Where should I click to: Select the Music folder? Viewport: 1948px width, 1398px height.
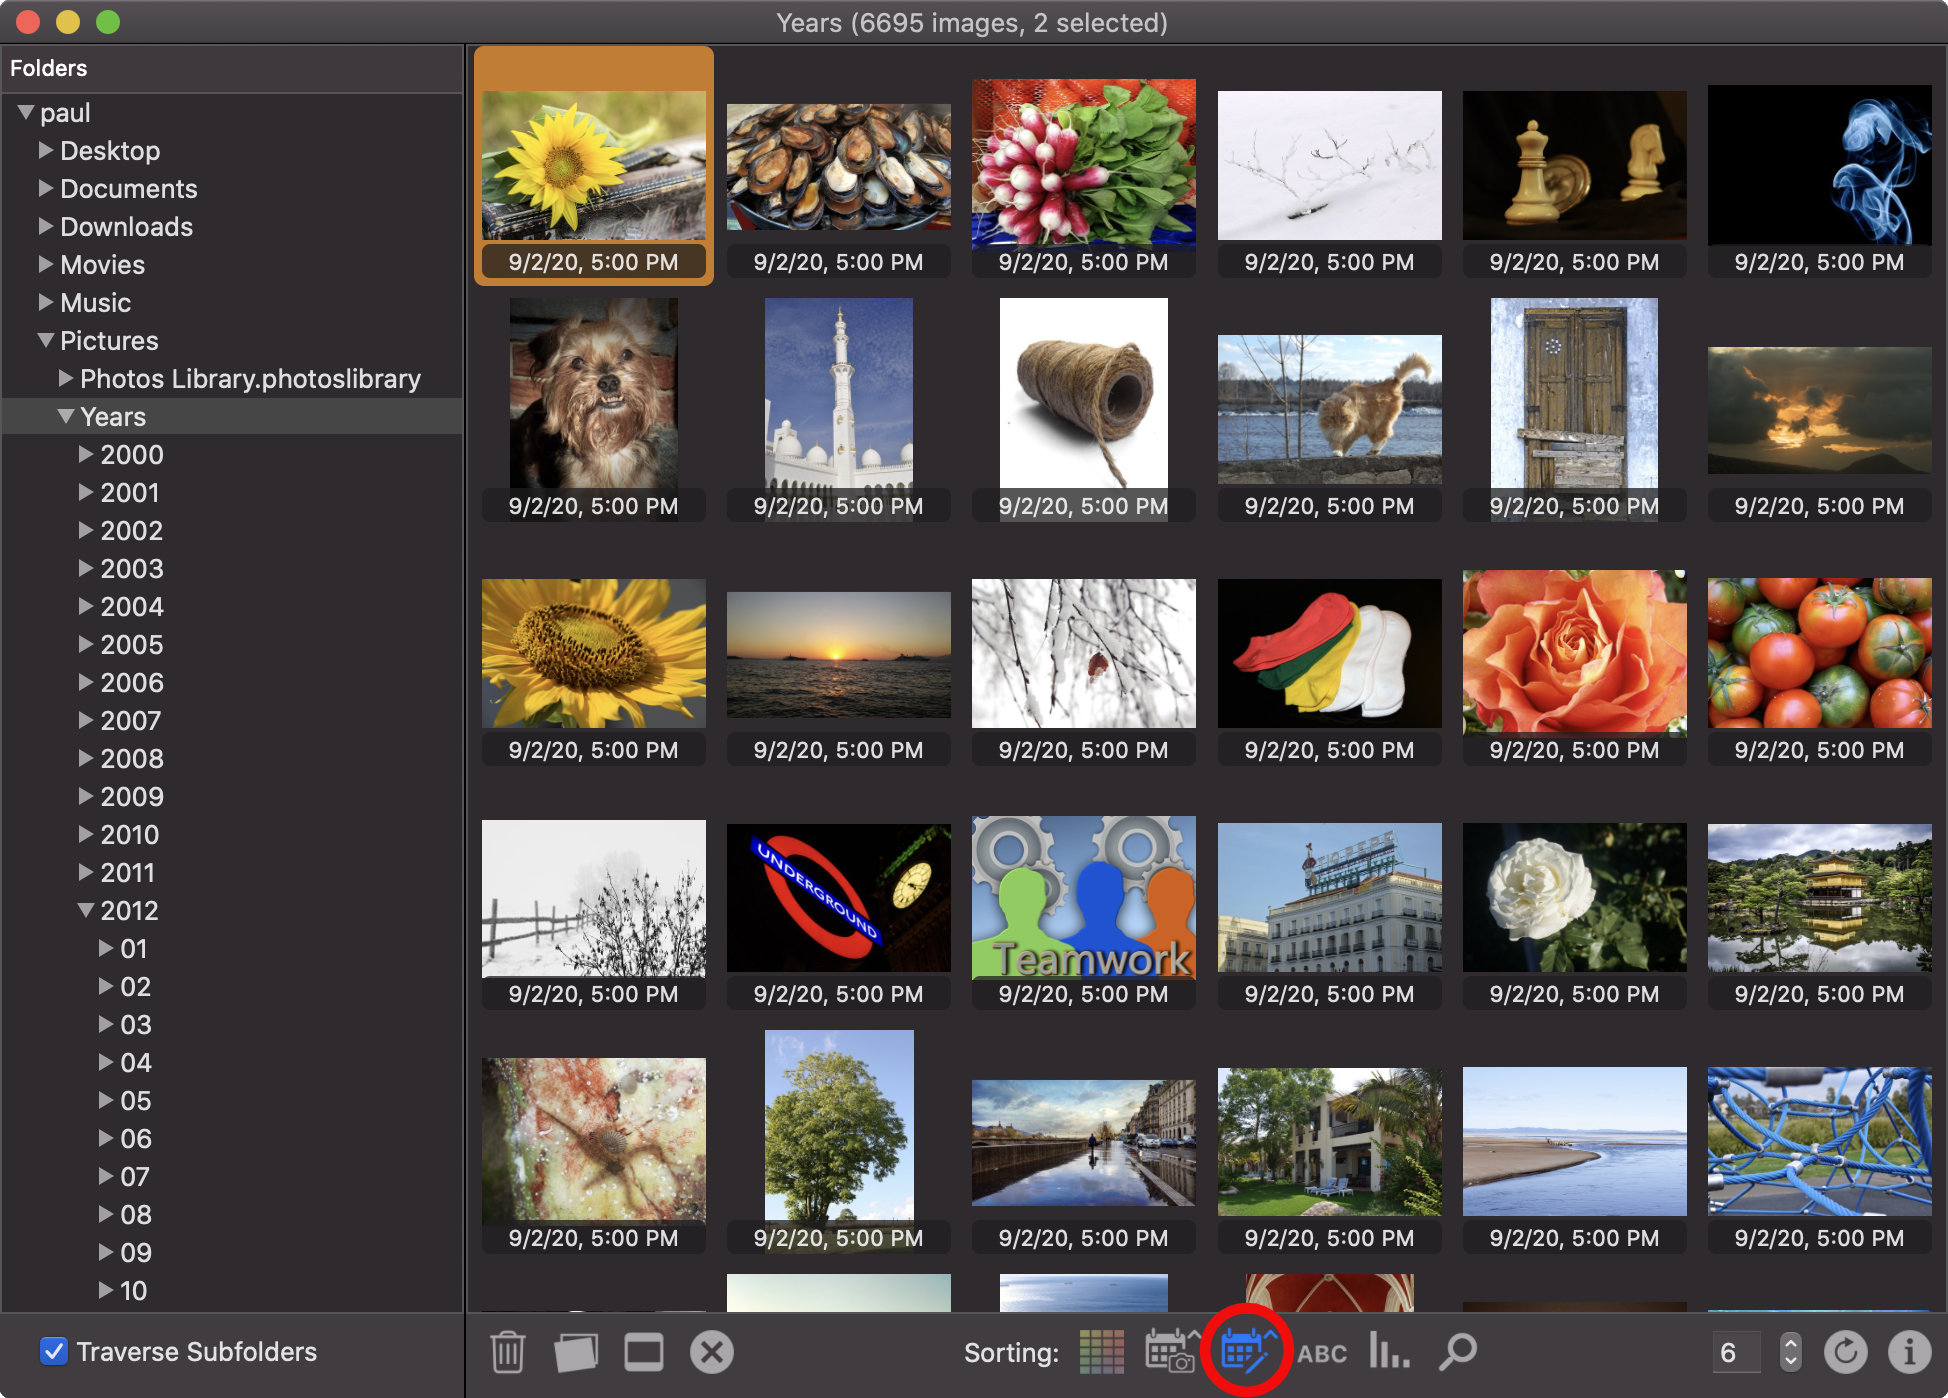tap(95, 303)
